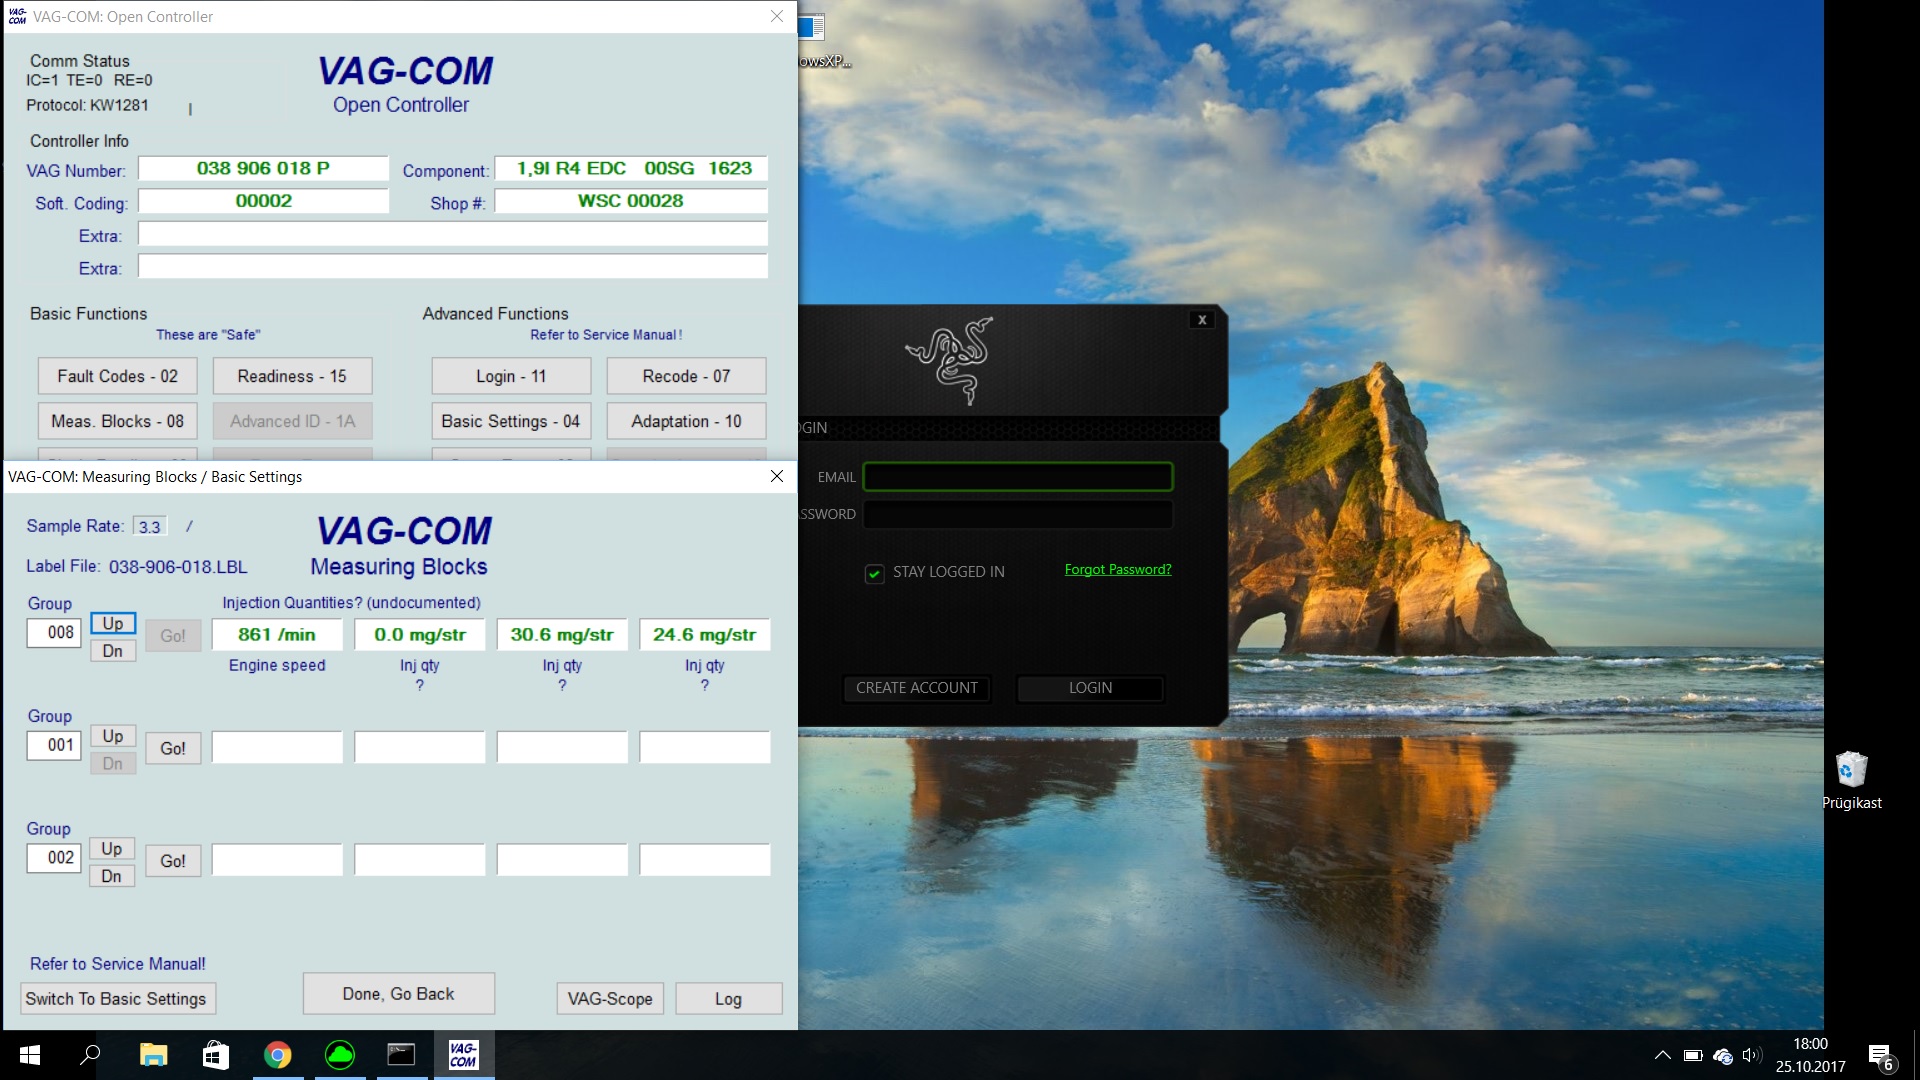Screen dimensions: 1920x1080
Task: Click the Log button
Action: pos(729,999)
